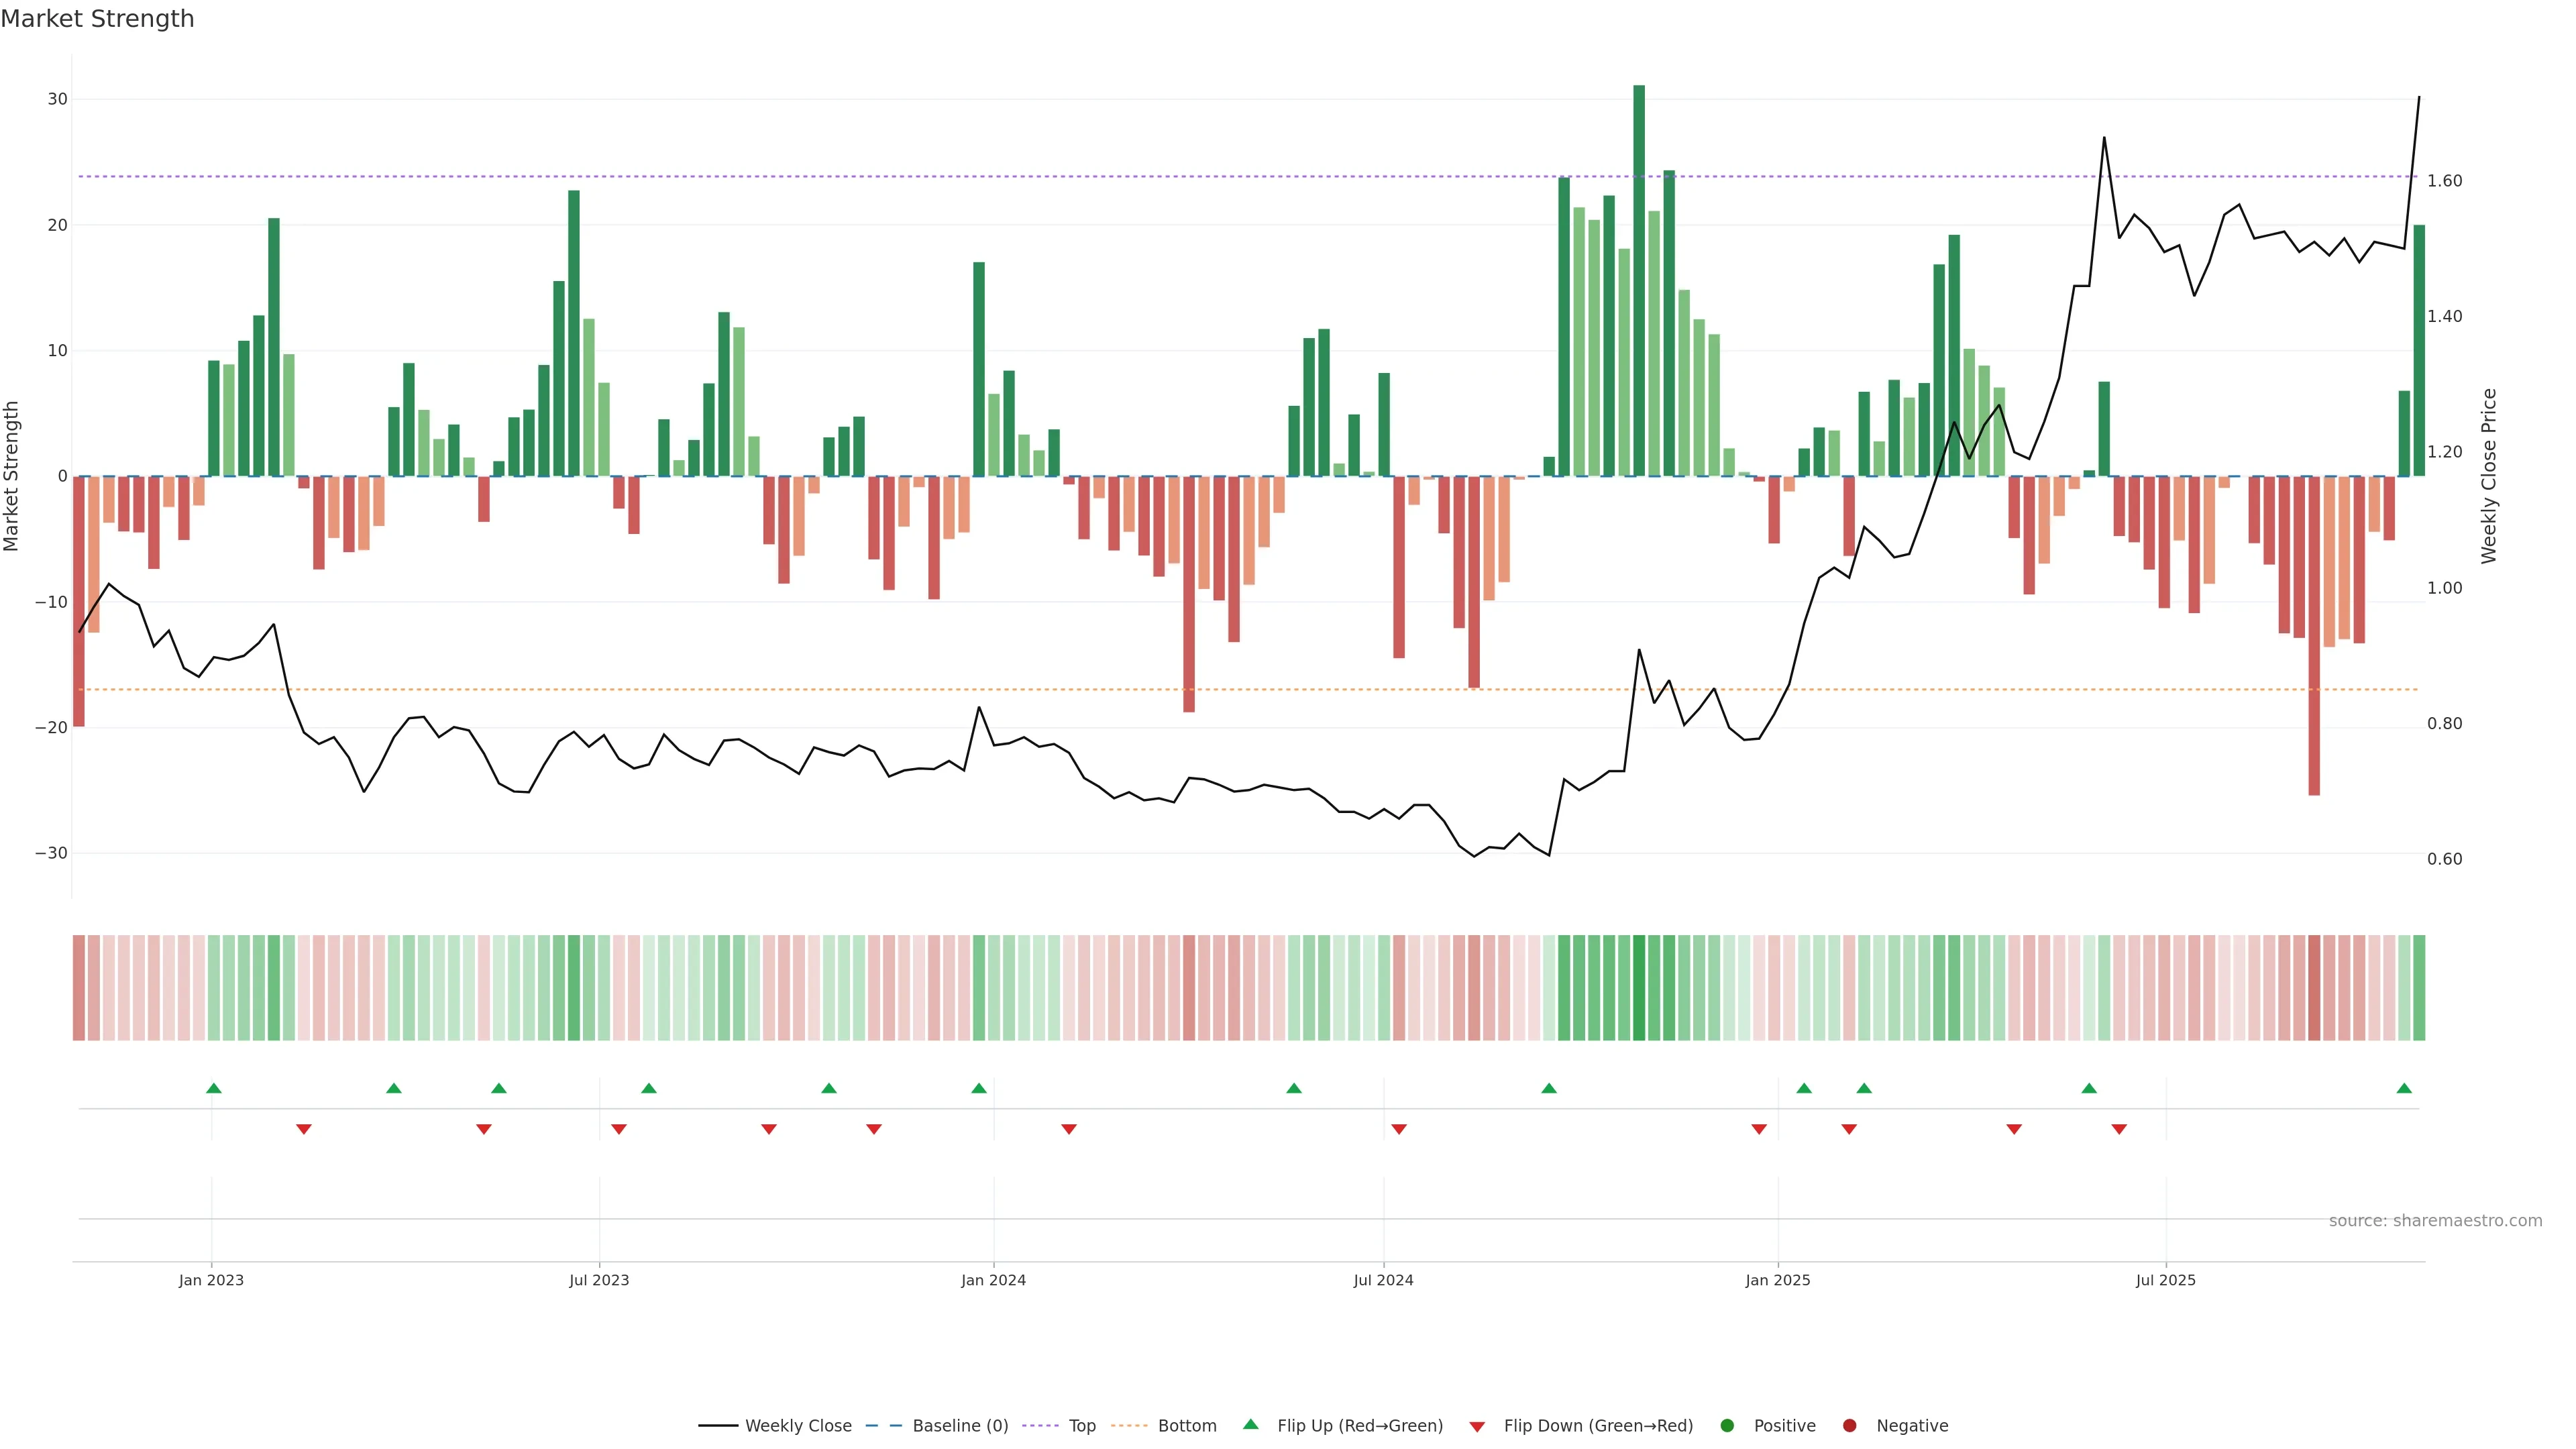Screen dimensions: 2576x1449
Task: Click the red flip-down triangle just after Jul 2024
Action: [1399, 1129]
